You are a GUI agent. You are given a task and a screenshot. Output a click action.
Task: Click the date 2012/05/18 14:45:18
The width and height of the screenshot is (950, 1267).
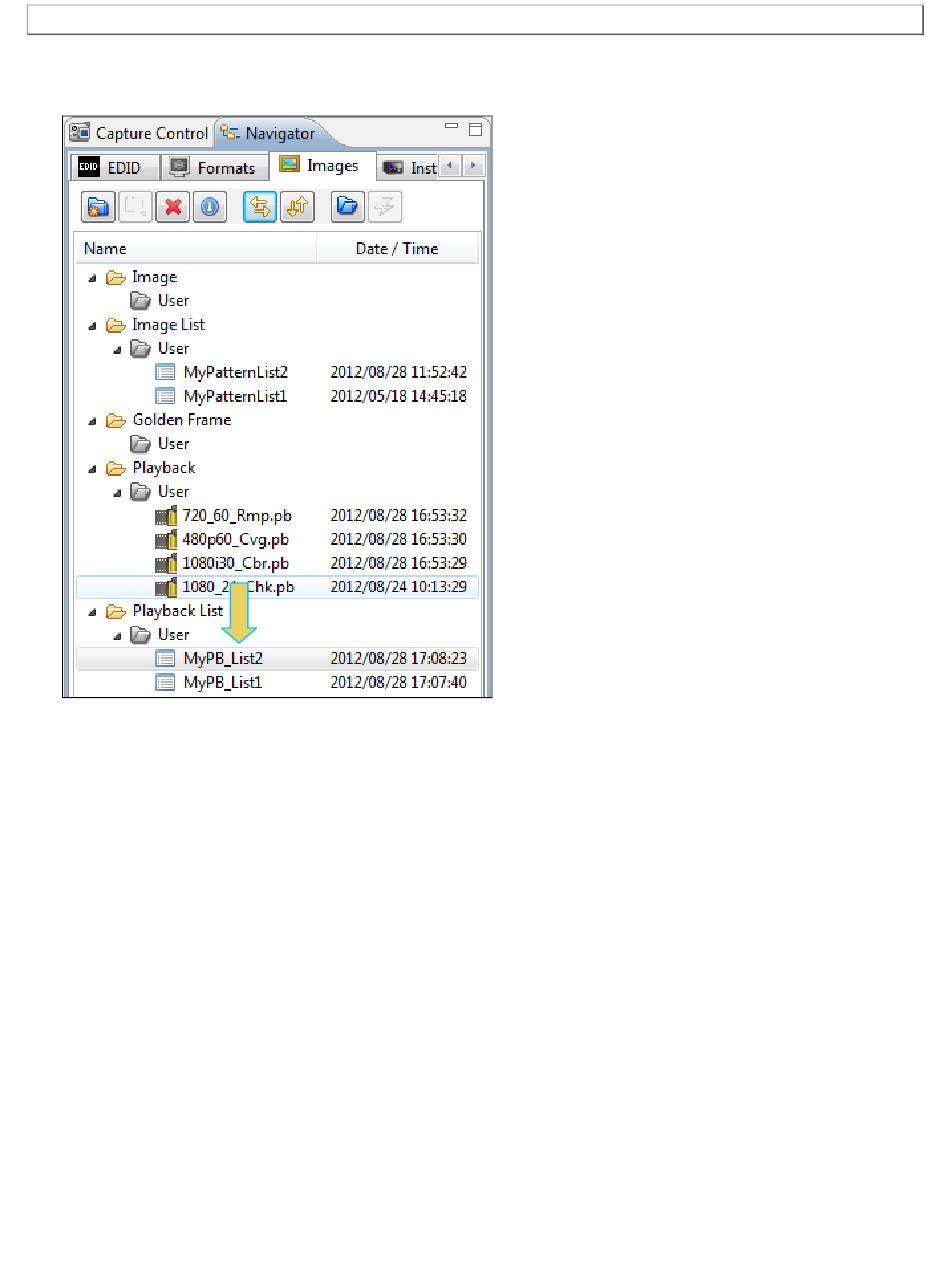point(398,396)
